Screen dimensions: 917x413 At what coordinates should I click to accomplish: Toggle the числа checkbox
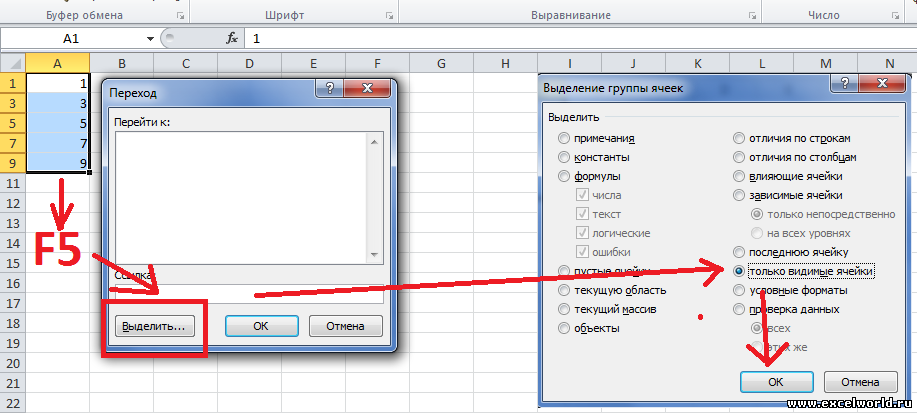599,195
